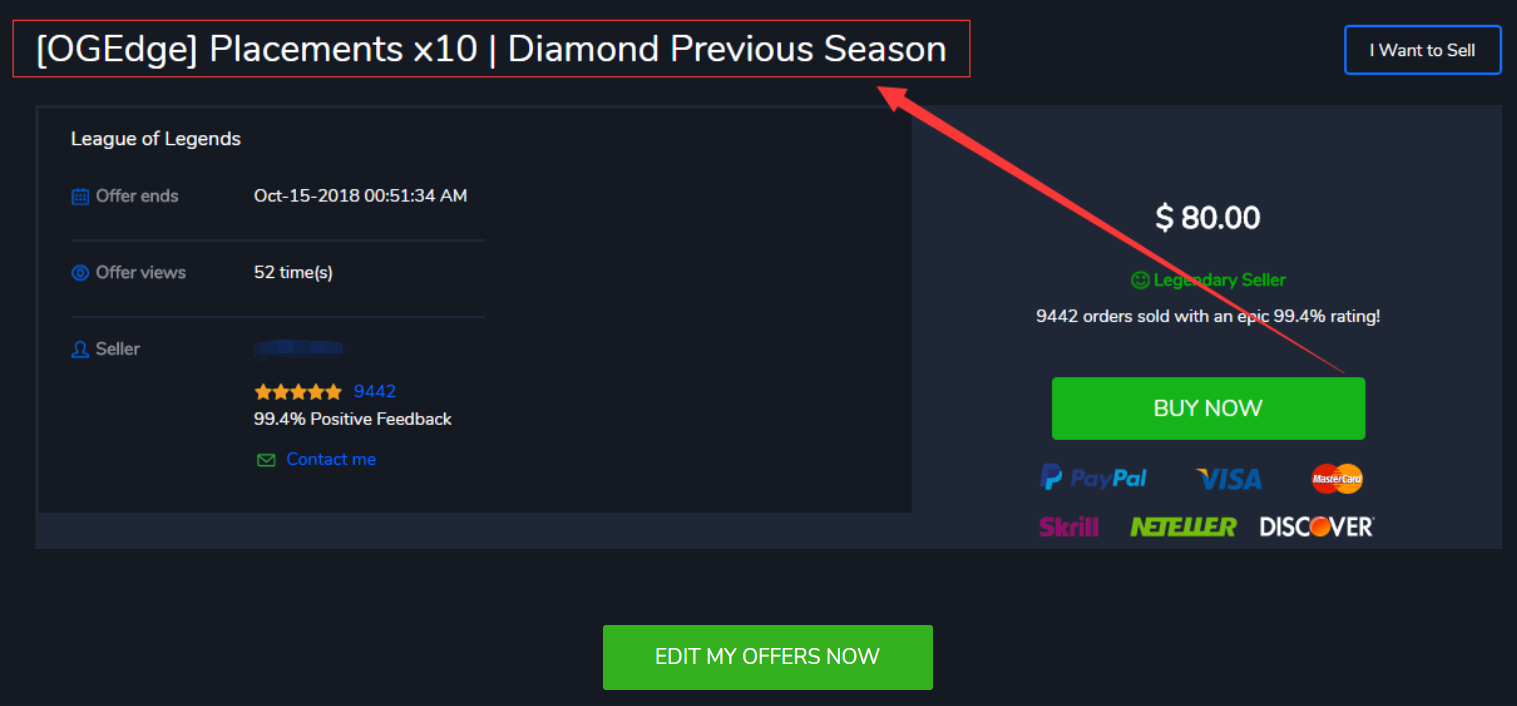Viewport: 1517px width, 706px height.
Task: Select the DISCOVER payment logo
Action: coord(1317,526)
